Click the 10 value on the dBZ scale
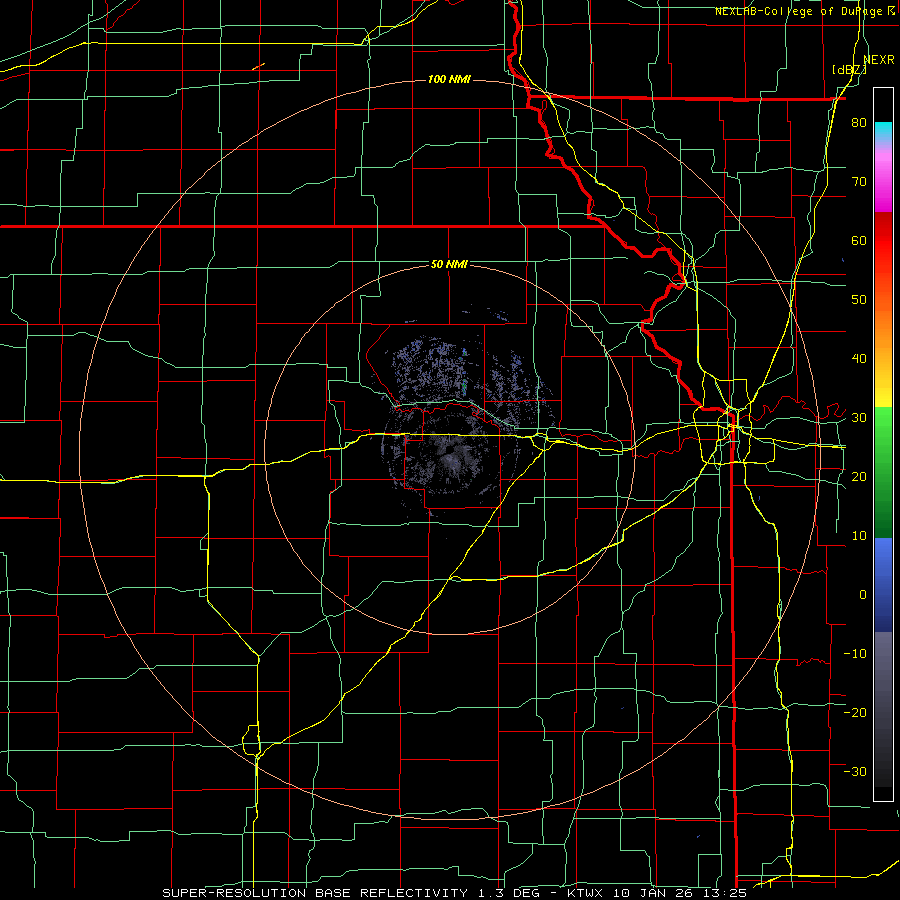Image resolution: width=900 pixels, height=900 pixels. click(x=859, y=536)
